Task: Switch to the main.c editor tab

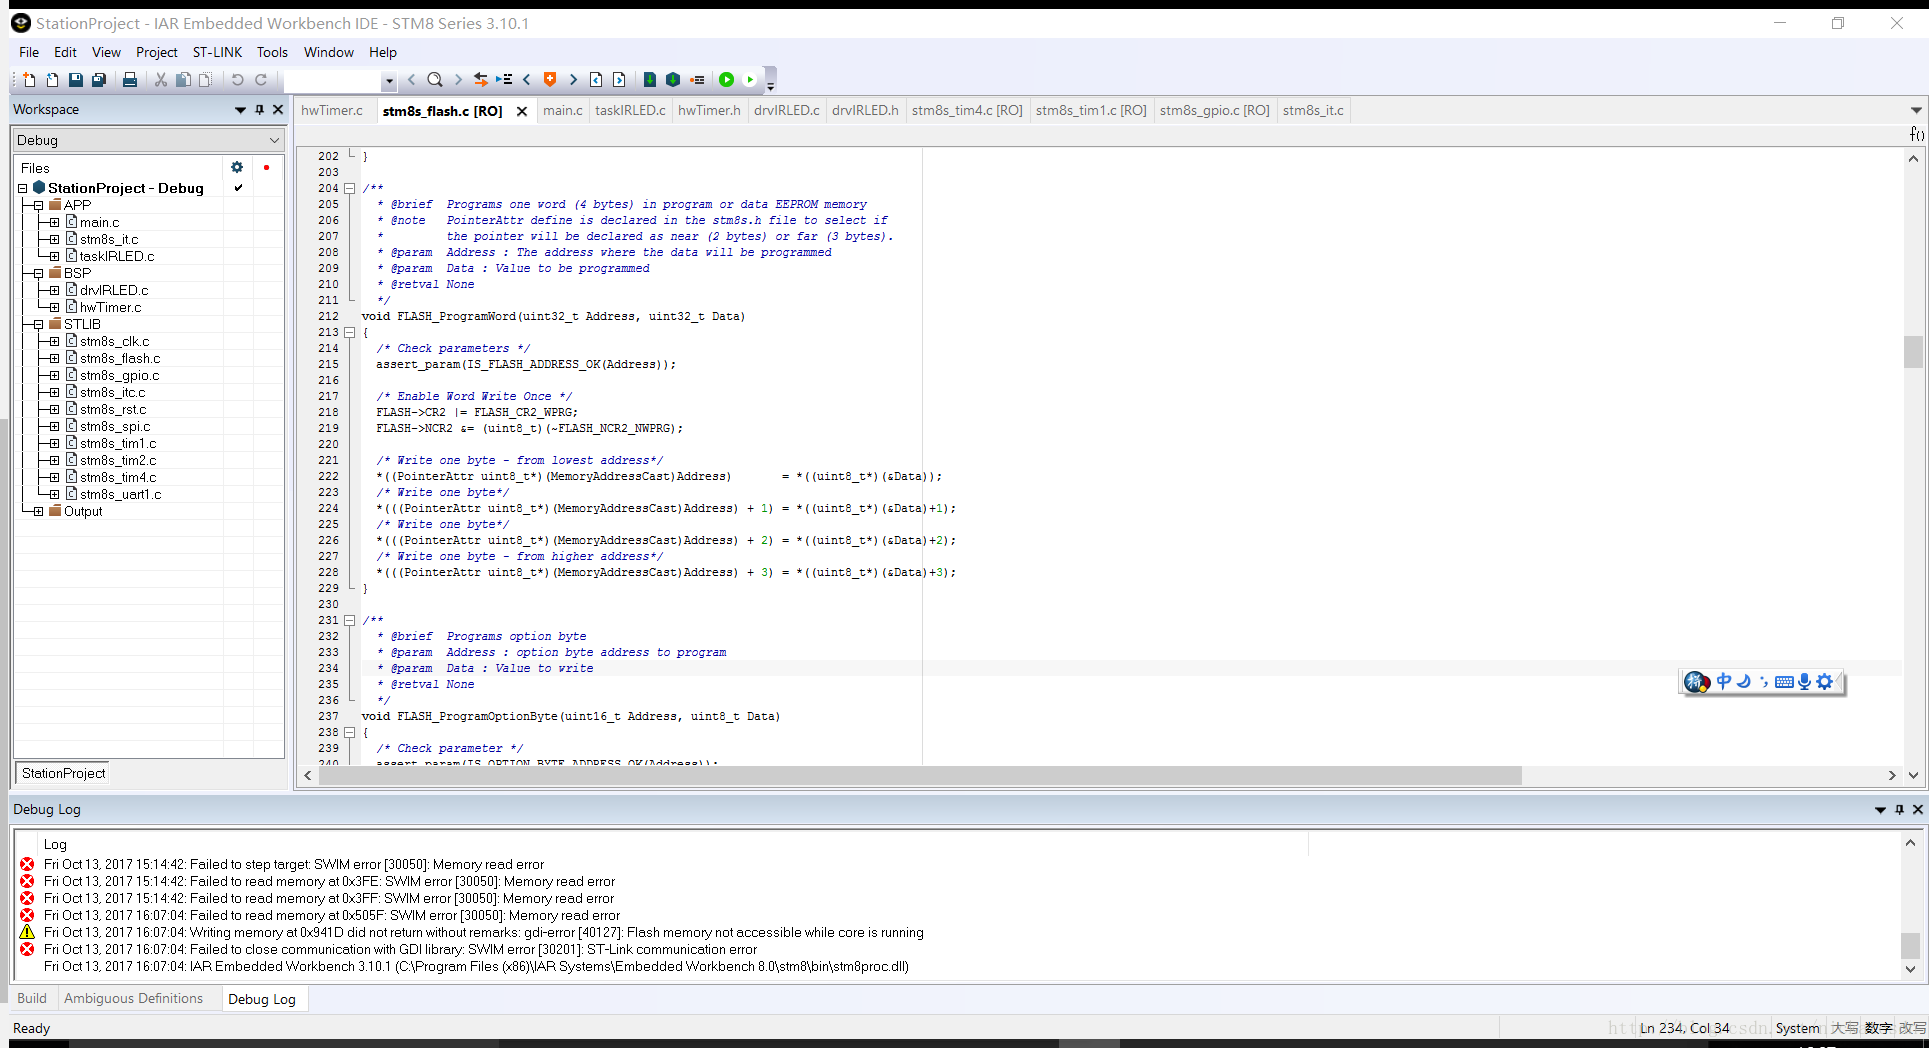Action: [x=562, y=110]
